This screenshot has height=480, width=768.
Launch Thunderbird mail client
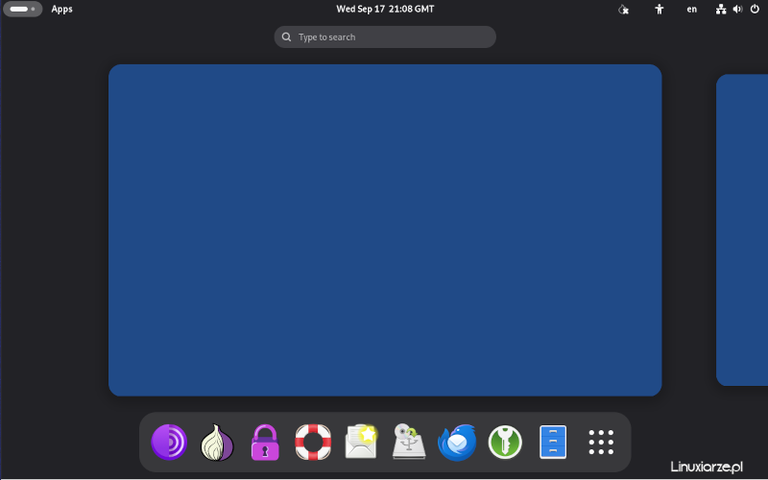coord(457,442)
